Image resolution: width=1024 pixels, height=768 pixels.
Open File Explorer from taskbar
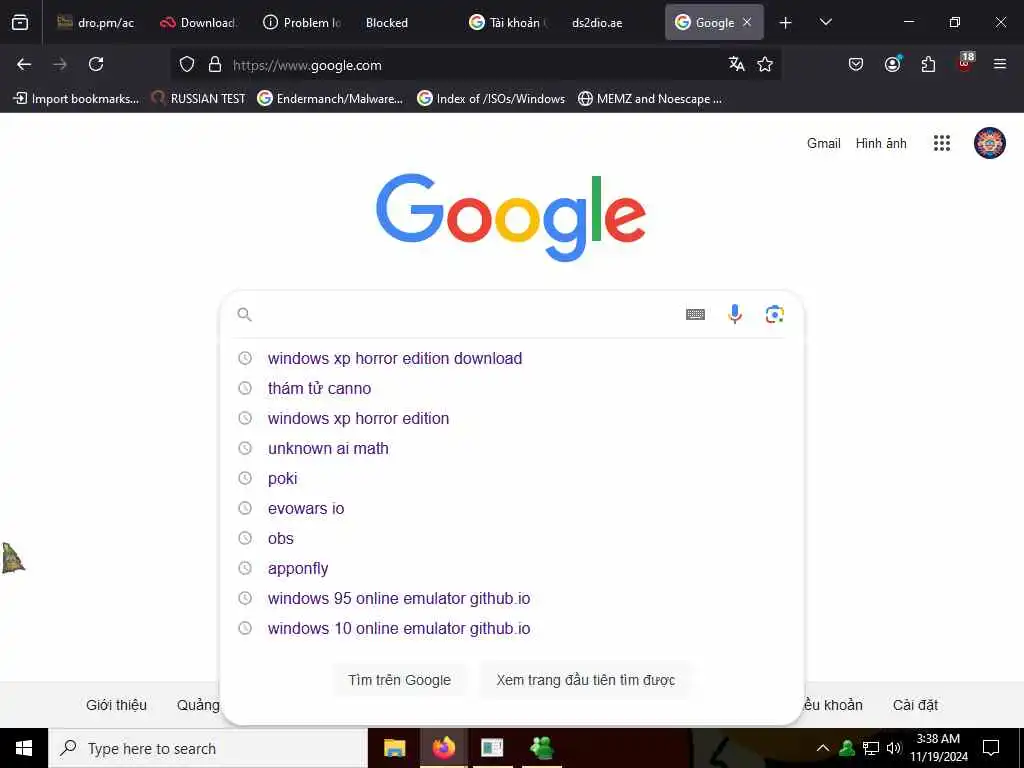coord(394,748)
